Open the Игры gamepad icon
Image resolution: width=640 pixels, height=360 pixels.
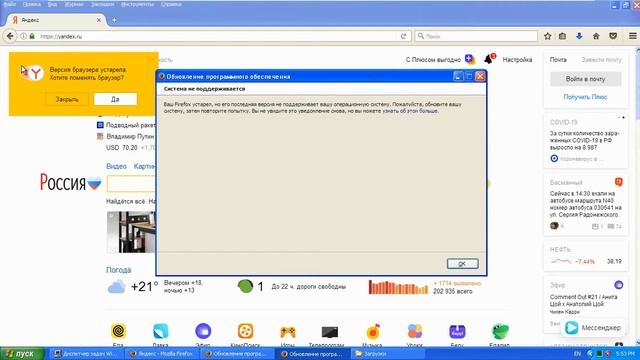pos(287,332)
